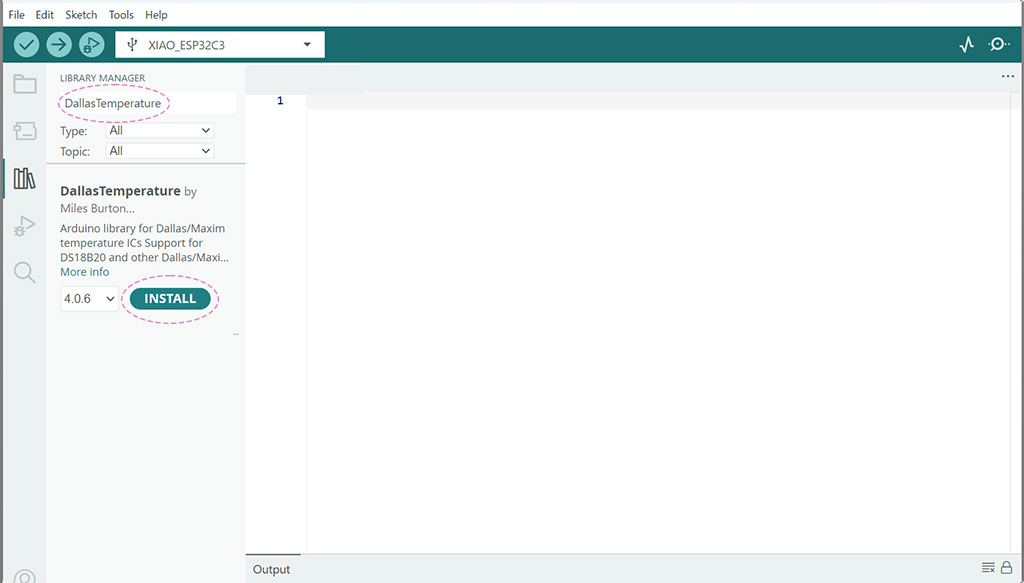Viewport: 1024px width, 583px height.
Task: Open the Serial Plotter
Action: [x=966, y=44]
